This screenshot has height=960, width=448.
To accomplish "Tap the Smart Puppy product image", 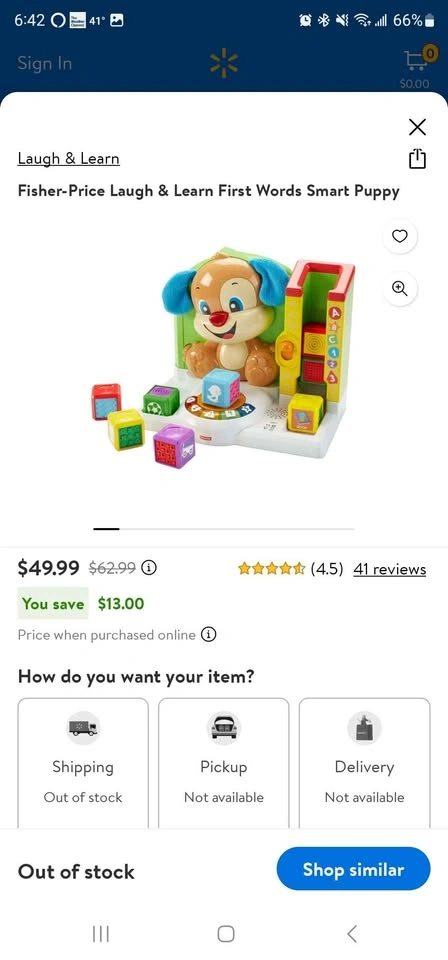I will click(223, 357).
